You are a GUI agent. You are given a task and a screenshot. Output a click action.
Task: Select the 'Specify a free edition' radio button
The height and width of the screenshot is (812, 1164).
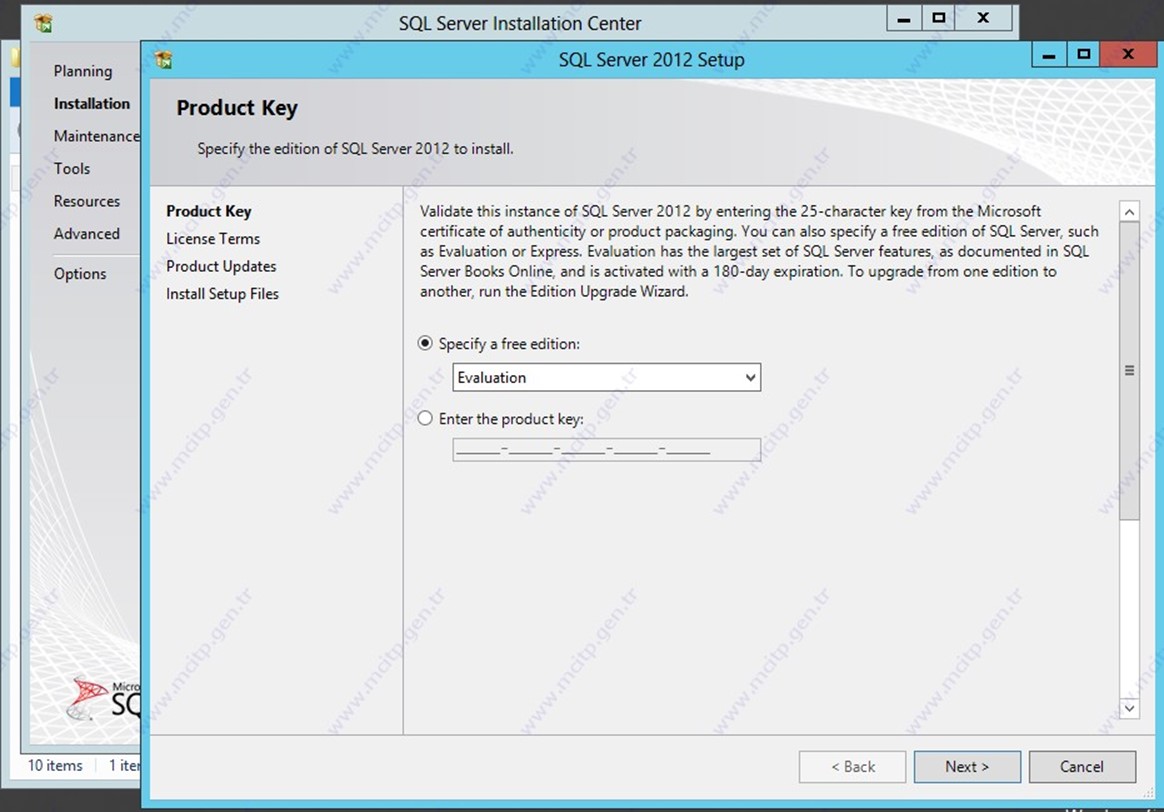[425, 343]
